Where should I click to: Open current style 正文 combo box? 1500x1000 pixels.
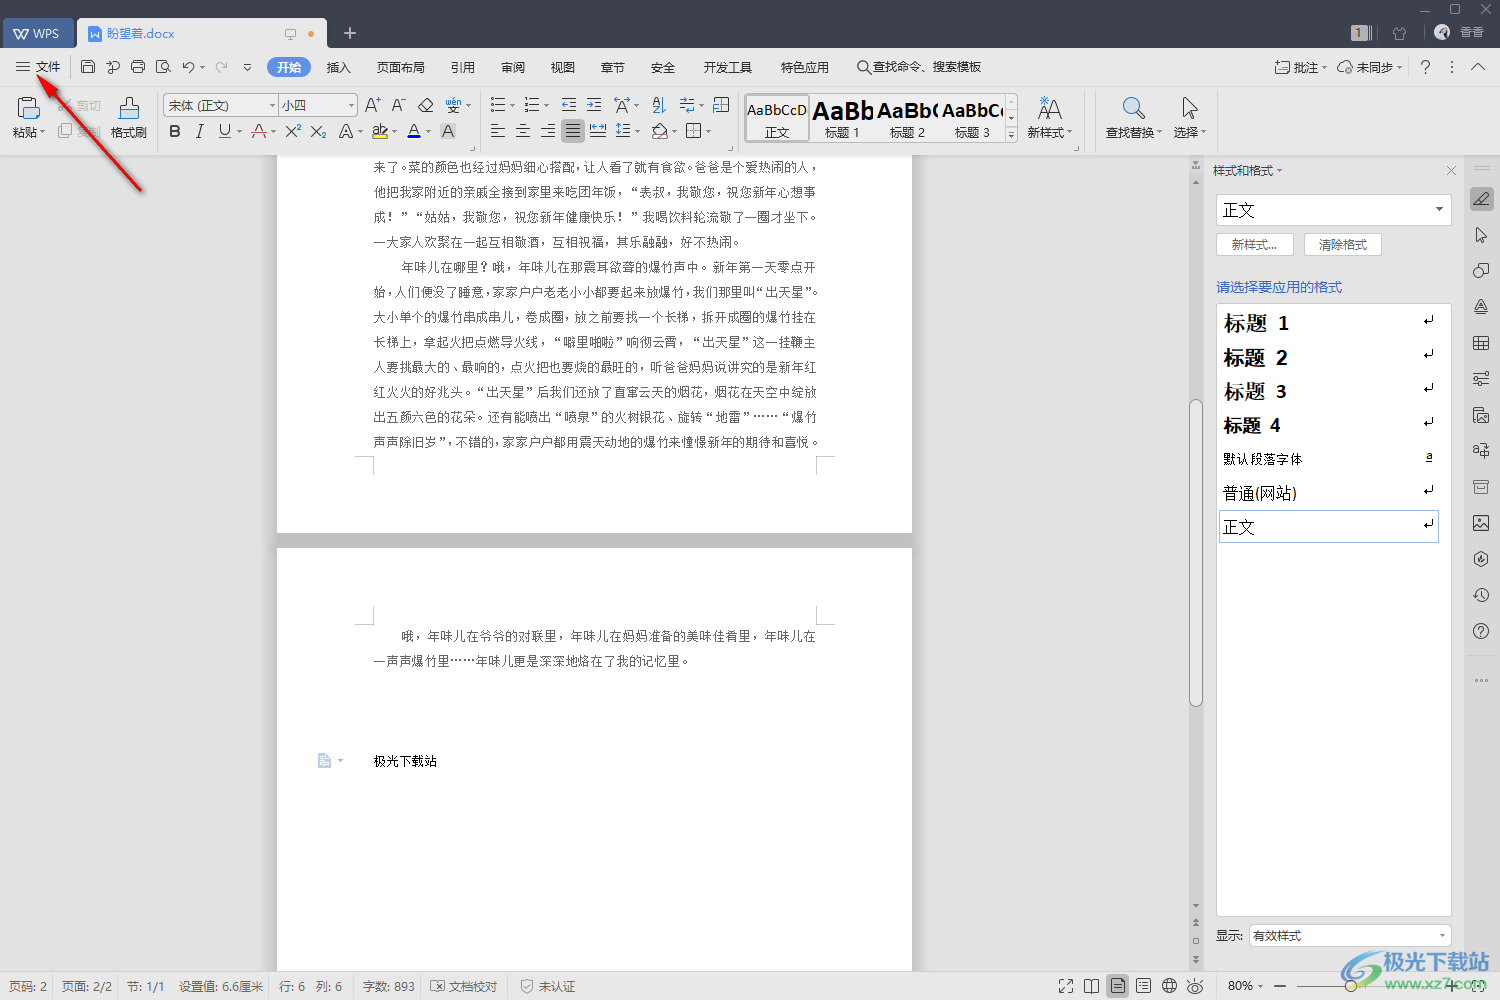[x=1333, y=210]
